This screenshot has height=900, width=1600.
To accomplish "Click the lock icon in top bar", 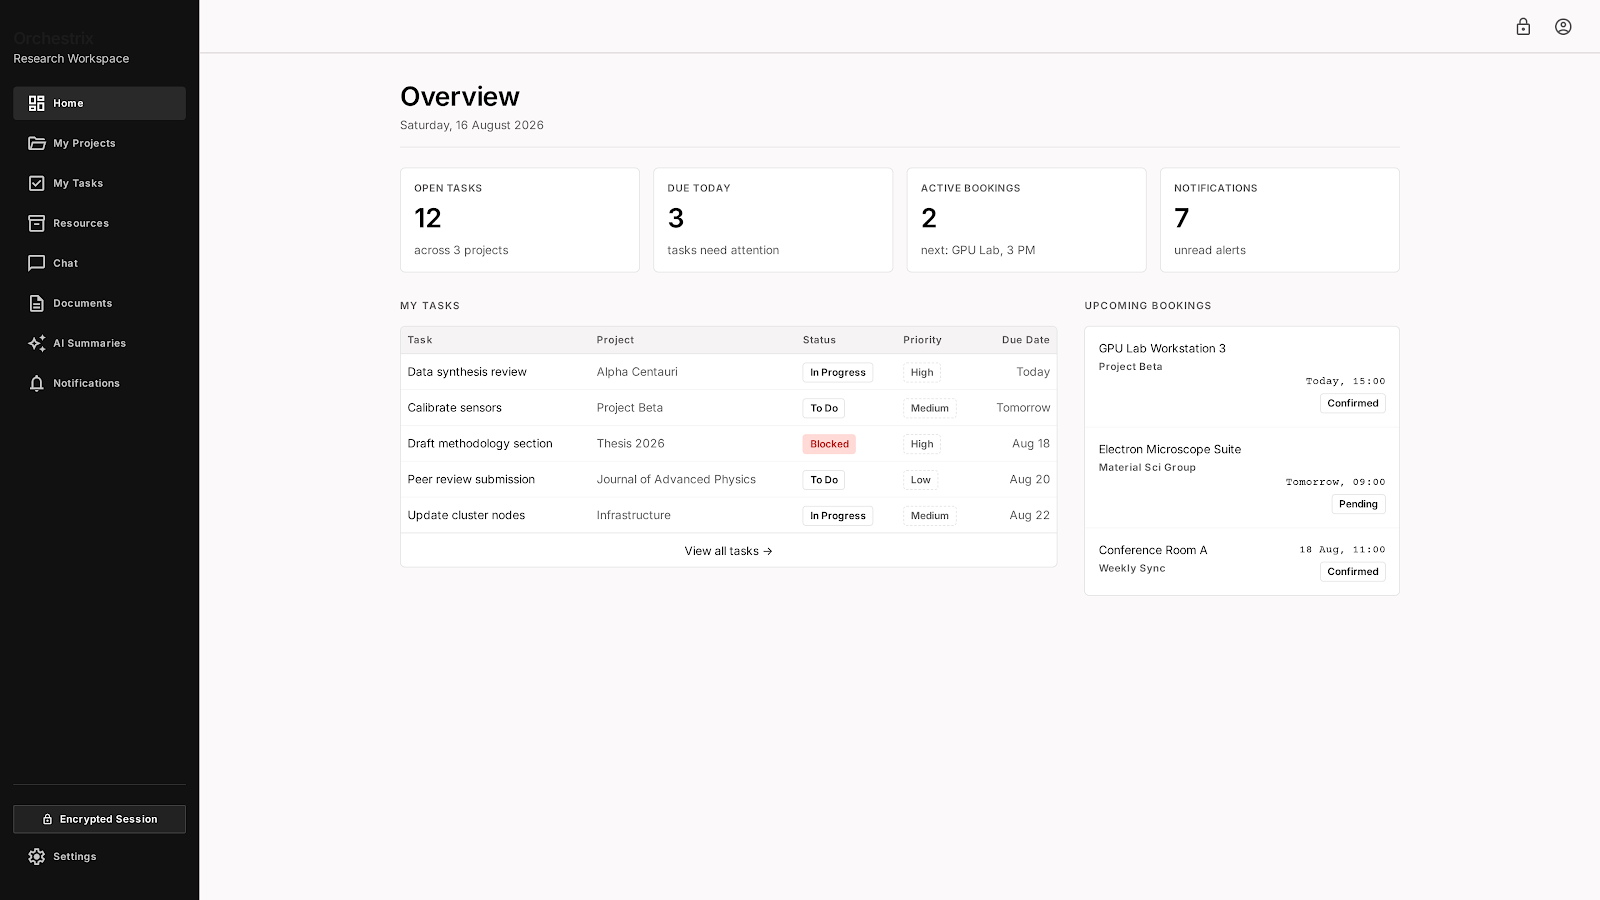I will coord(1523,27).
